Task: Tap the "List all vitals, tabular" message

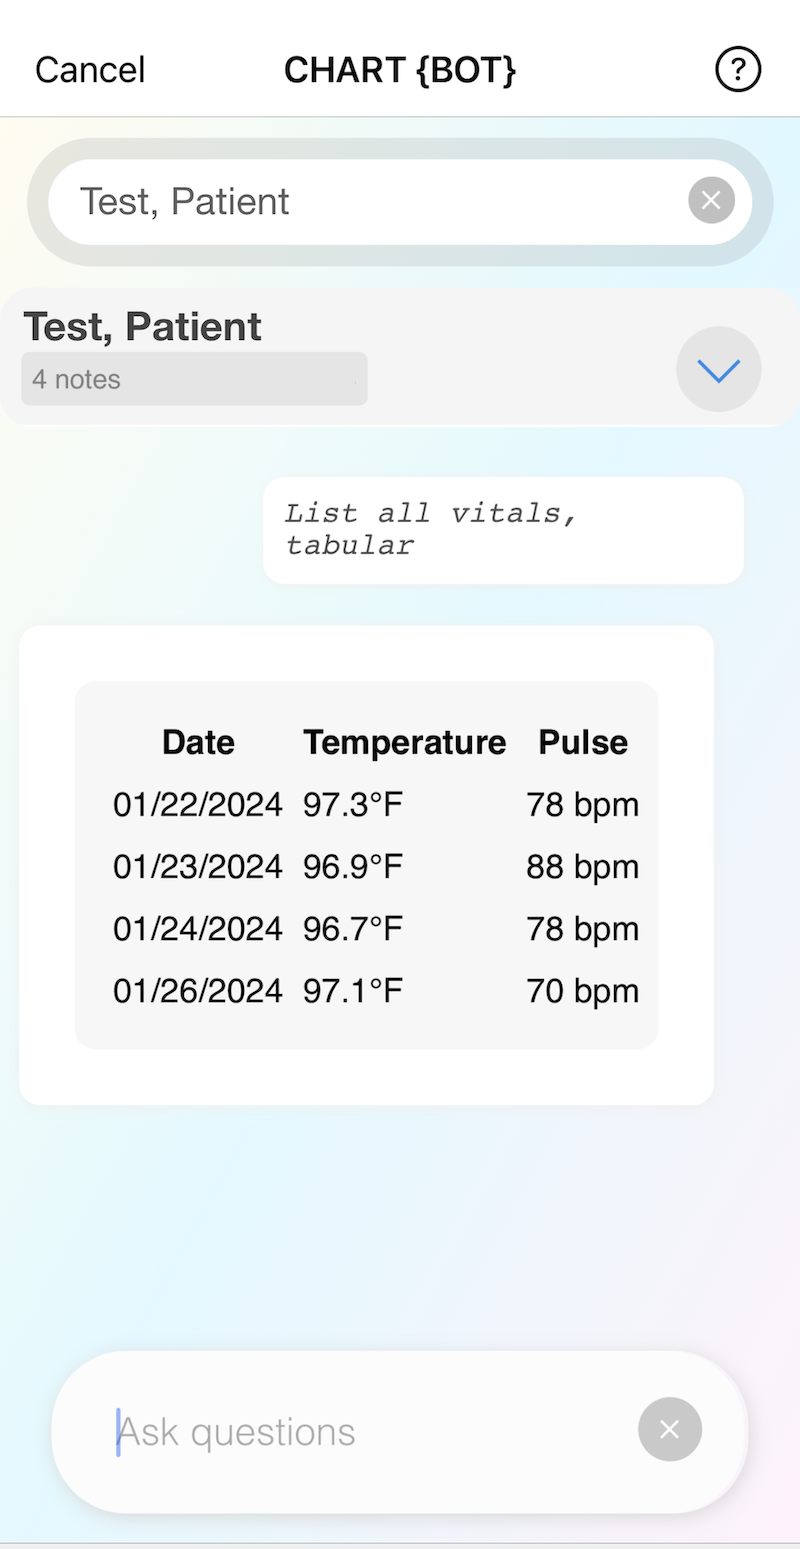Action: pos(503,529)
